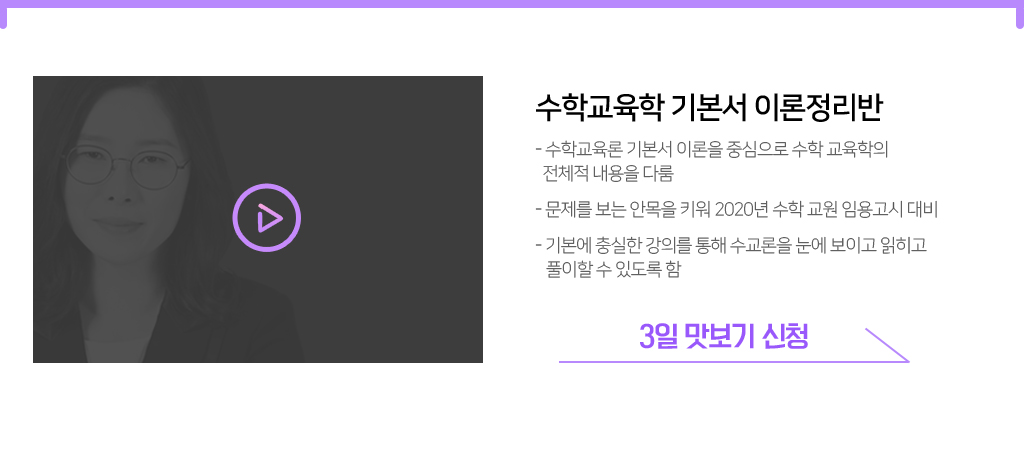Click the diagonal arrow beside 3일 맛보기 신청
Viewport: 1024px width, 465px height.
pos(886,344)
